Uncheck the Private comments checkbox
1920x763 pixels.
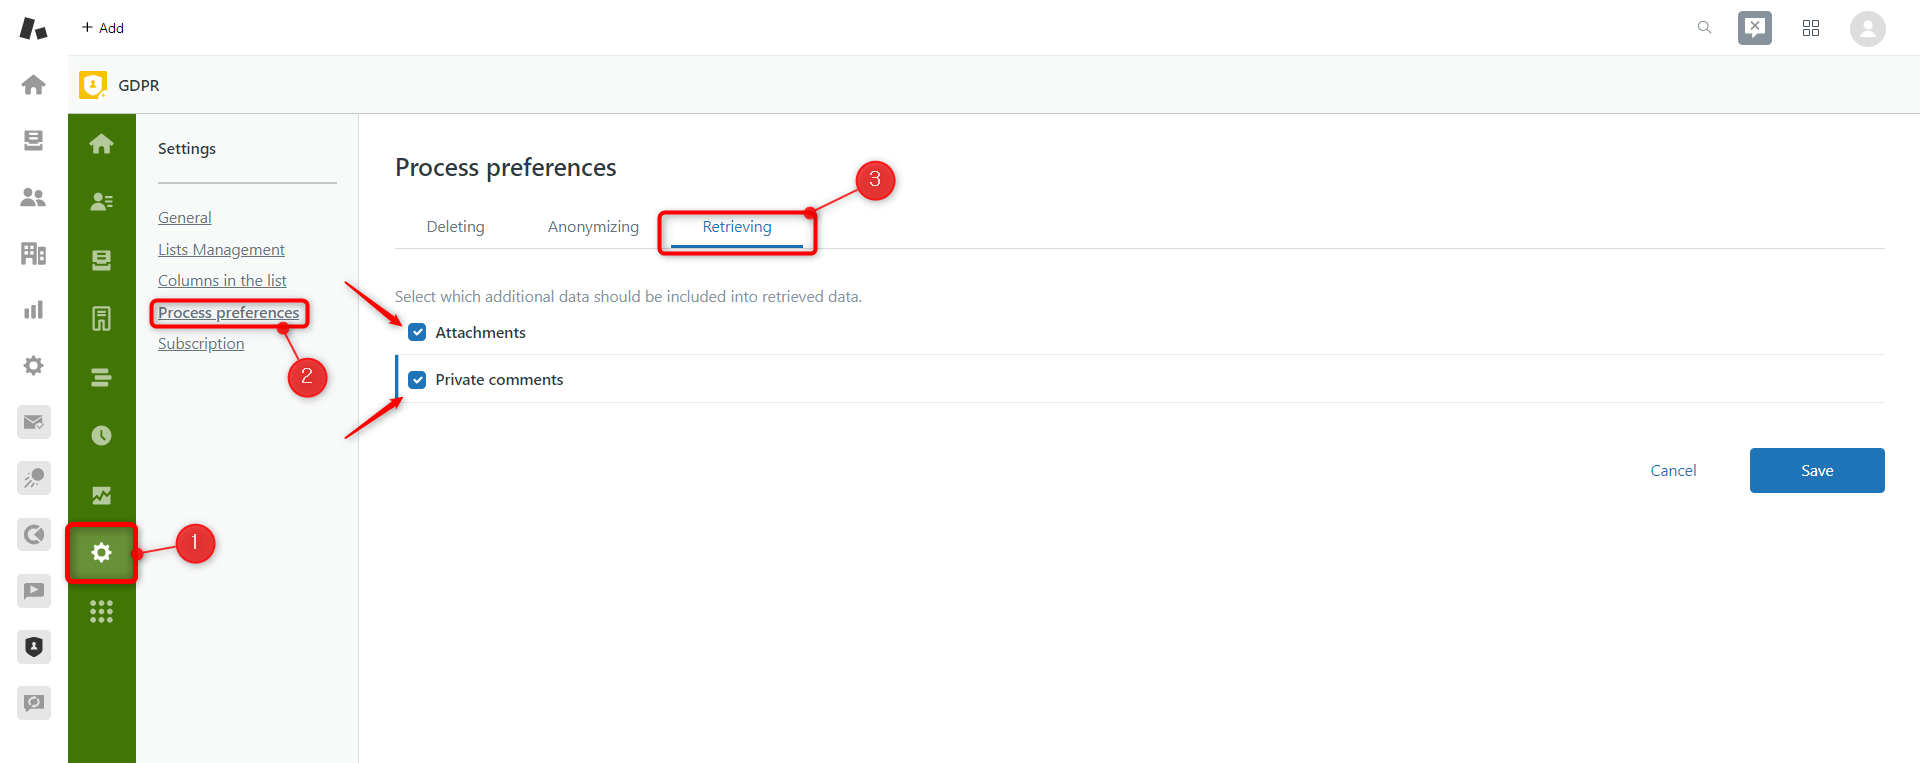[x=417, y=380]
